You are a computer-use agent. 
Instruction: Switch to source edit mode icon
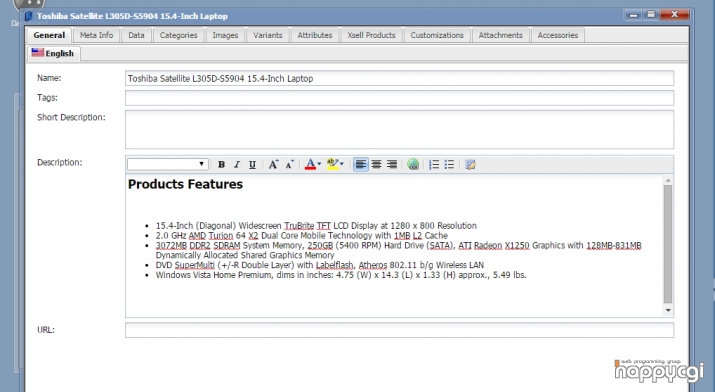(x=471, y=165)
